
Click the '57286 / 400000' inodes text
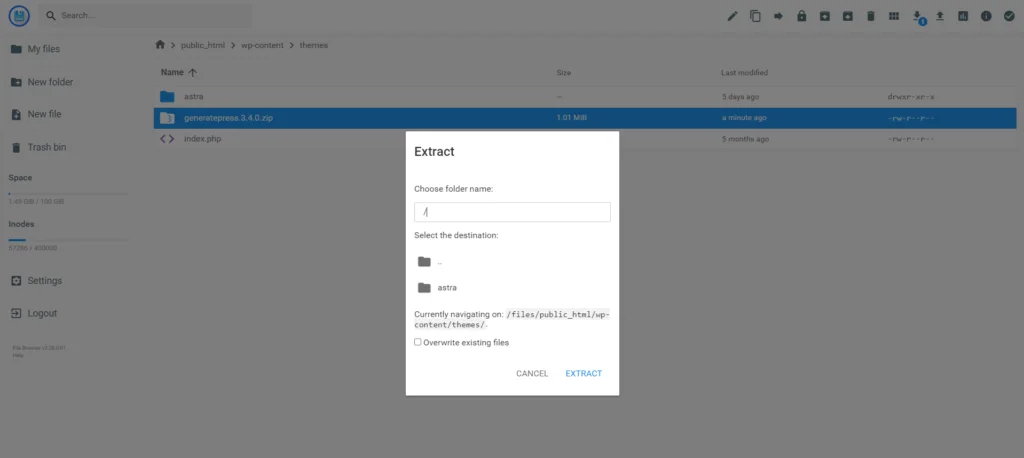point(33,248)
